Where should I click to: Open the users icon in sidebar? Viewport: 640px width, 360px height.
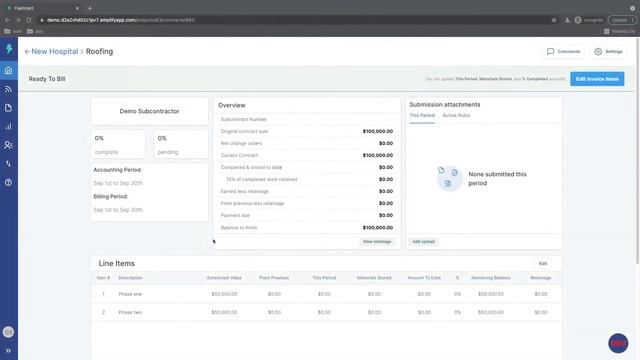(9, 145)
